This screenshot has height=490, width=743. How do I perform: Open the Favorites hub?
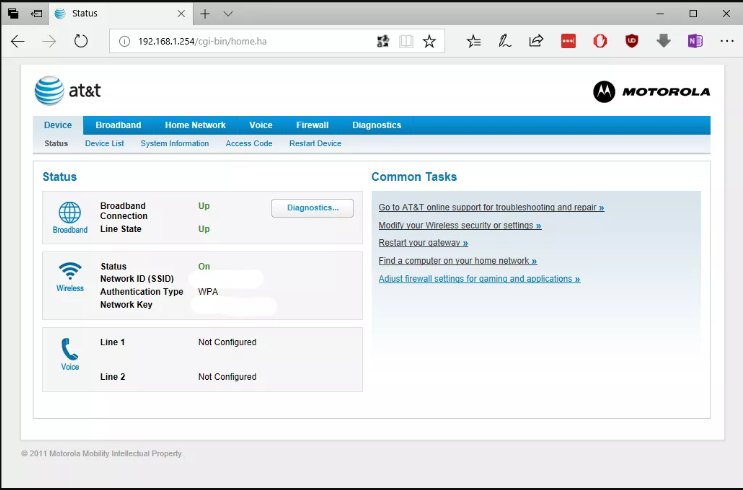(473, 42)
